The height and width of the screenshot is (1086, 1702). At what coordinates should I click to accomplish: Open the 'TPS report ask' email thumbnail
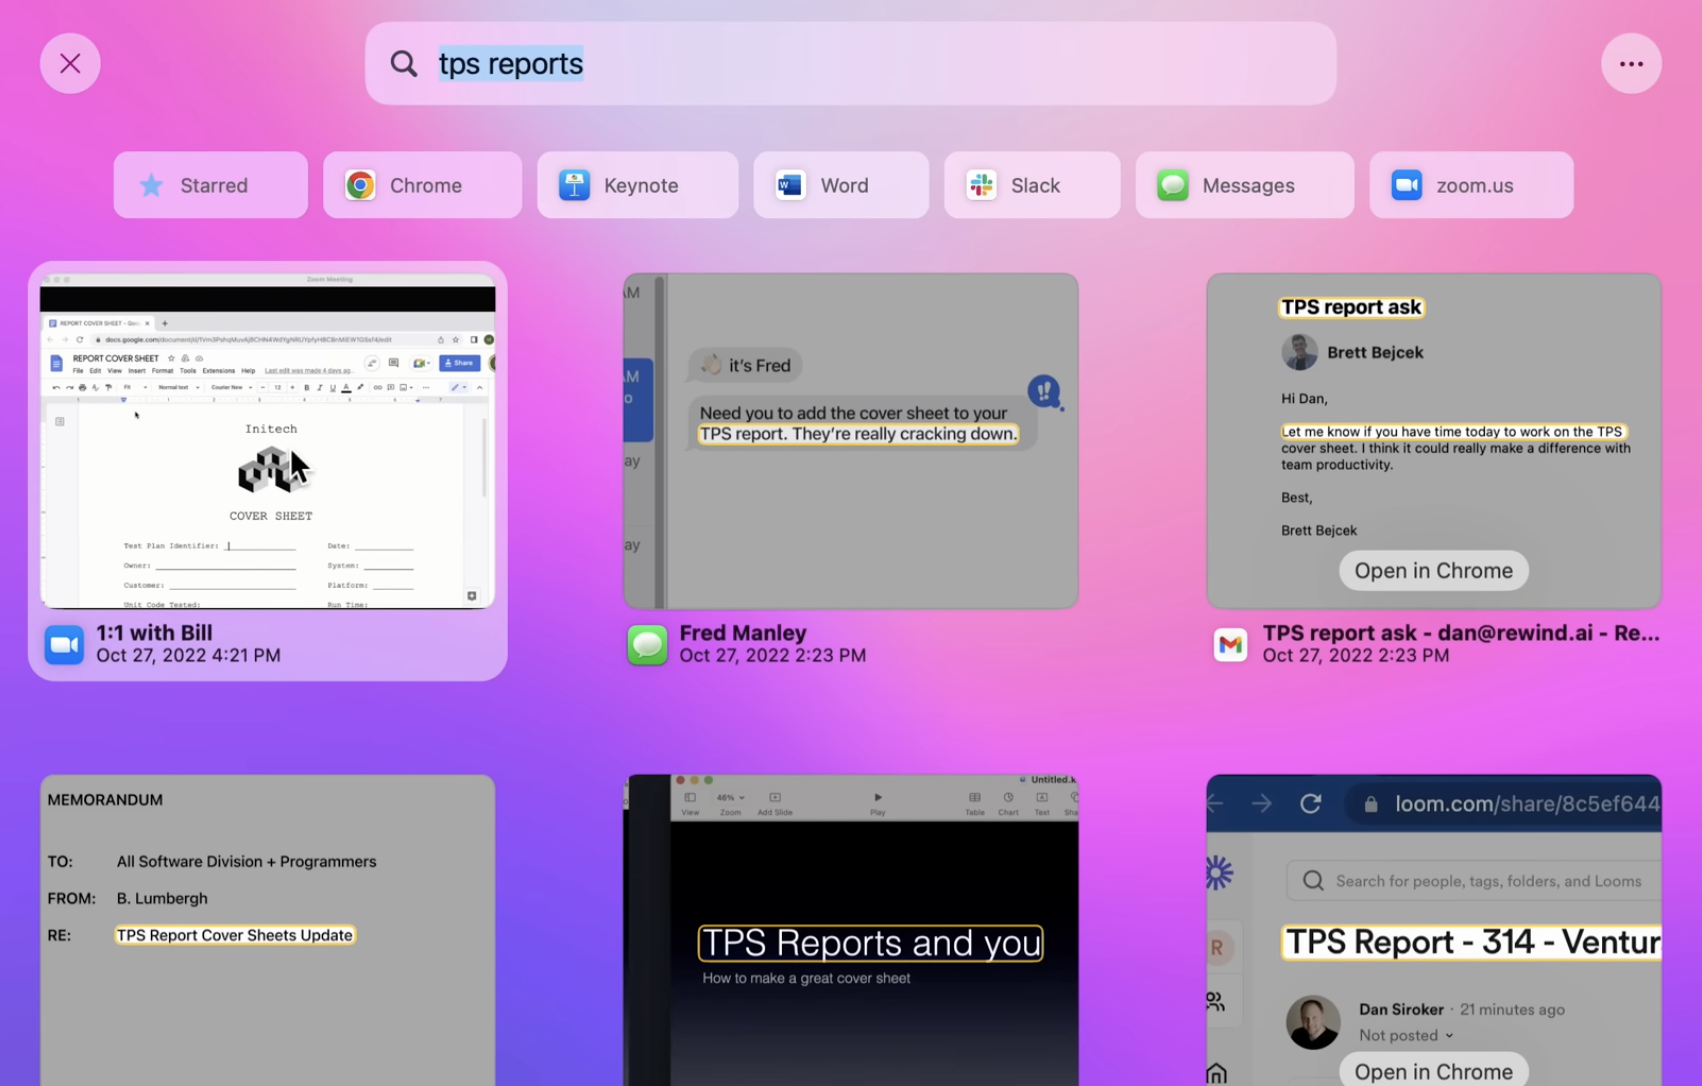(1434, 441)
